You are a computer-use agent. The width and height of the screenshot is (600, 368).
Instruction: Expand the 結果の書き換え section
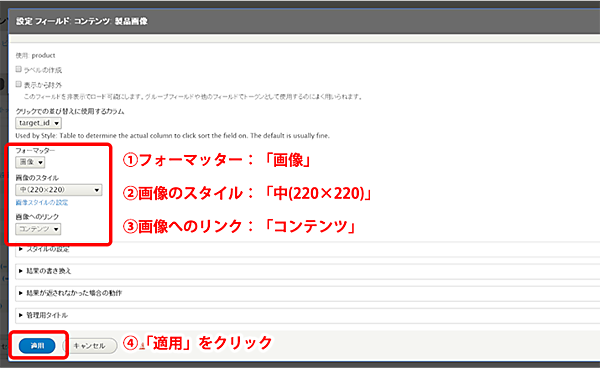[x=48, y=271]
